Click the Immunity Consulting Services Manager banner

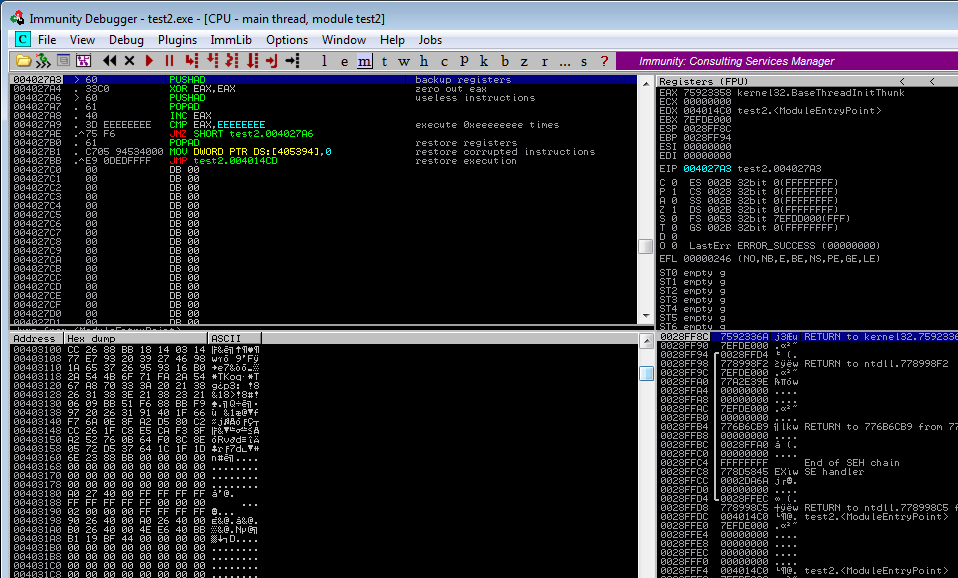[x=787, y=61]
